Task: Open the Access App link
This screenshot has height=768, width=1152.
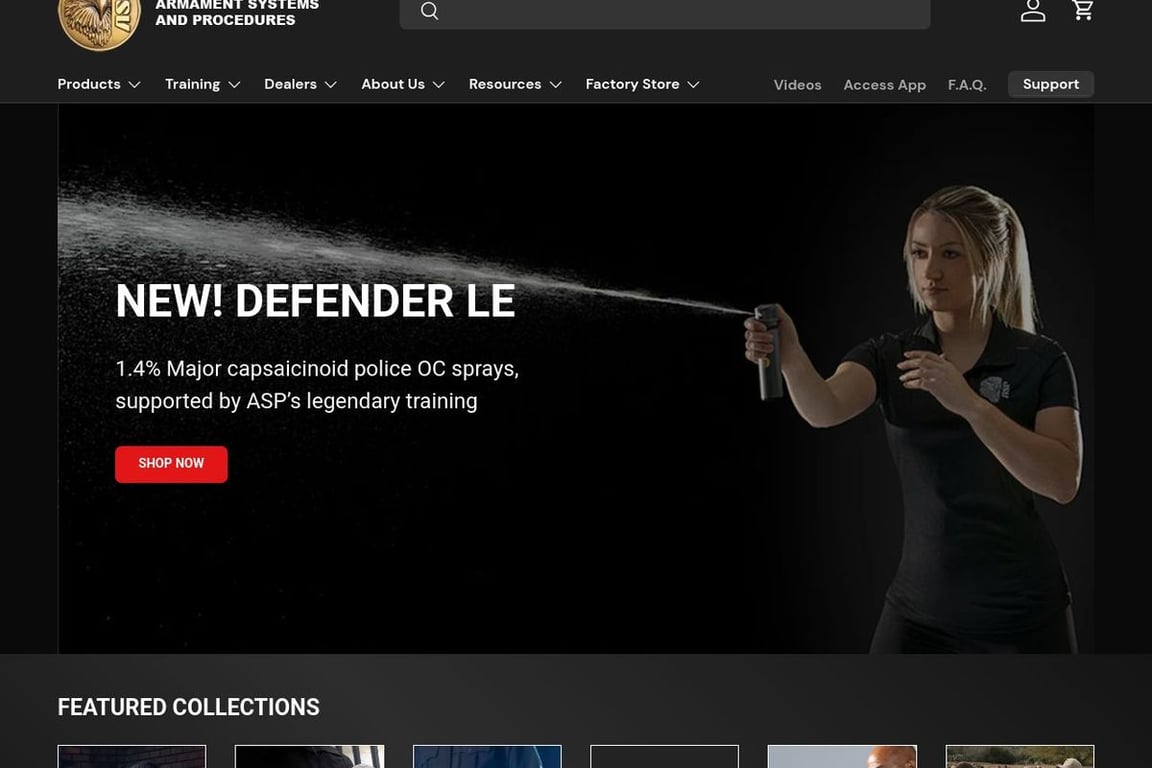Action: [x=885, y=85]
